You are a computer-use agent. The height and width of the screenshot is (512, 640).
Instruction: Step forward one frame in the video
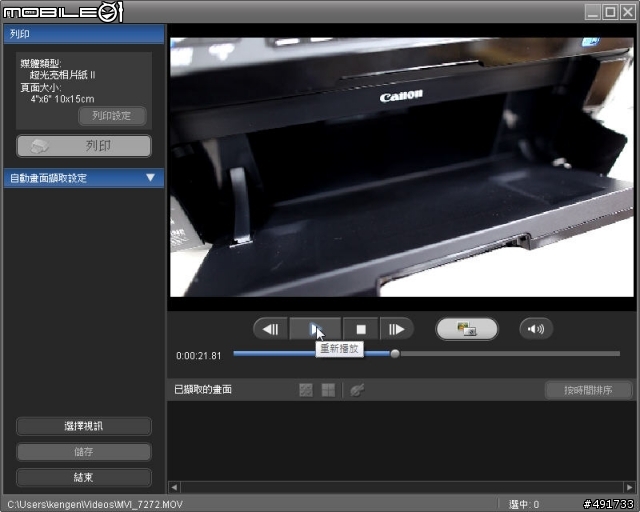pyautogui.click(x=396, y=329)
